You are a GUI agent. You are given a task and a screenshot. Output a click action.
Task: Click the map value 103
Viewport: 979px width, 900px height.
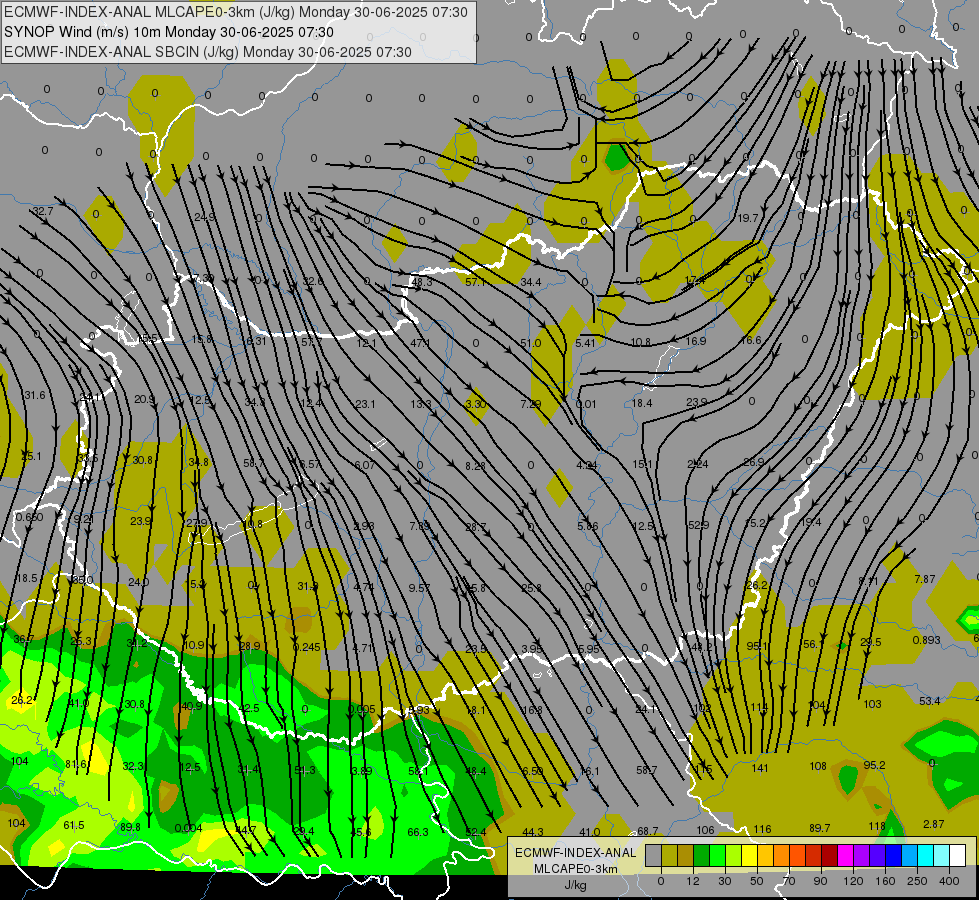point(872,704)
